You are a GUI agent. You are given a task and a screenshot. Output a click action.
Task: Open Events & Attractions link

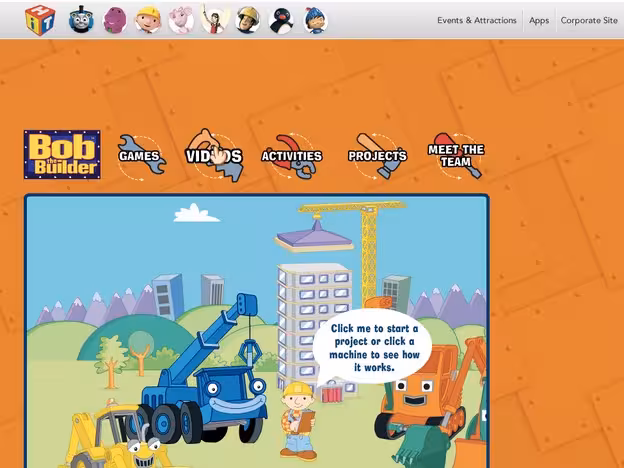(x=477, y=20)
